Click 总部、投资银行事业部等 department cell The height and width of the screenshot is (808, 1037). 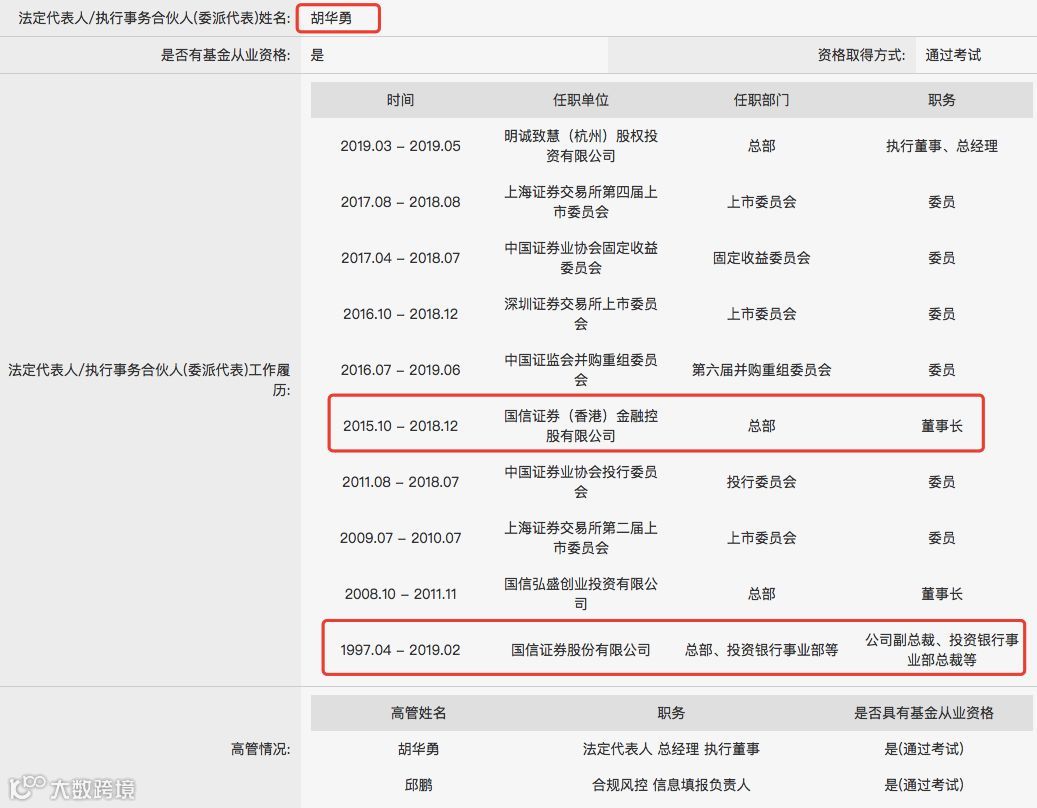pyautogui.click(x=761, y=651)
